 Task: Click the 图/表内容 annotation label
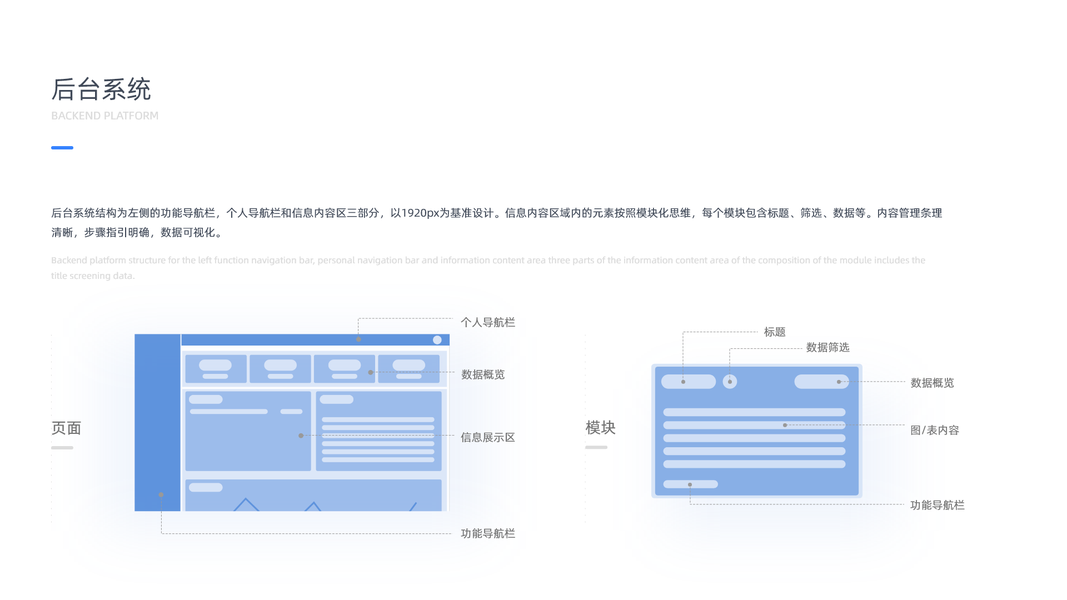[x=935, y=430]
